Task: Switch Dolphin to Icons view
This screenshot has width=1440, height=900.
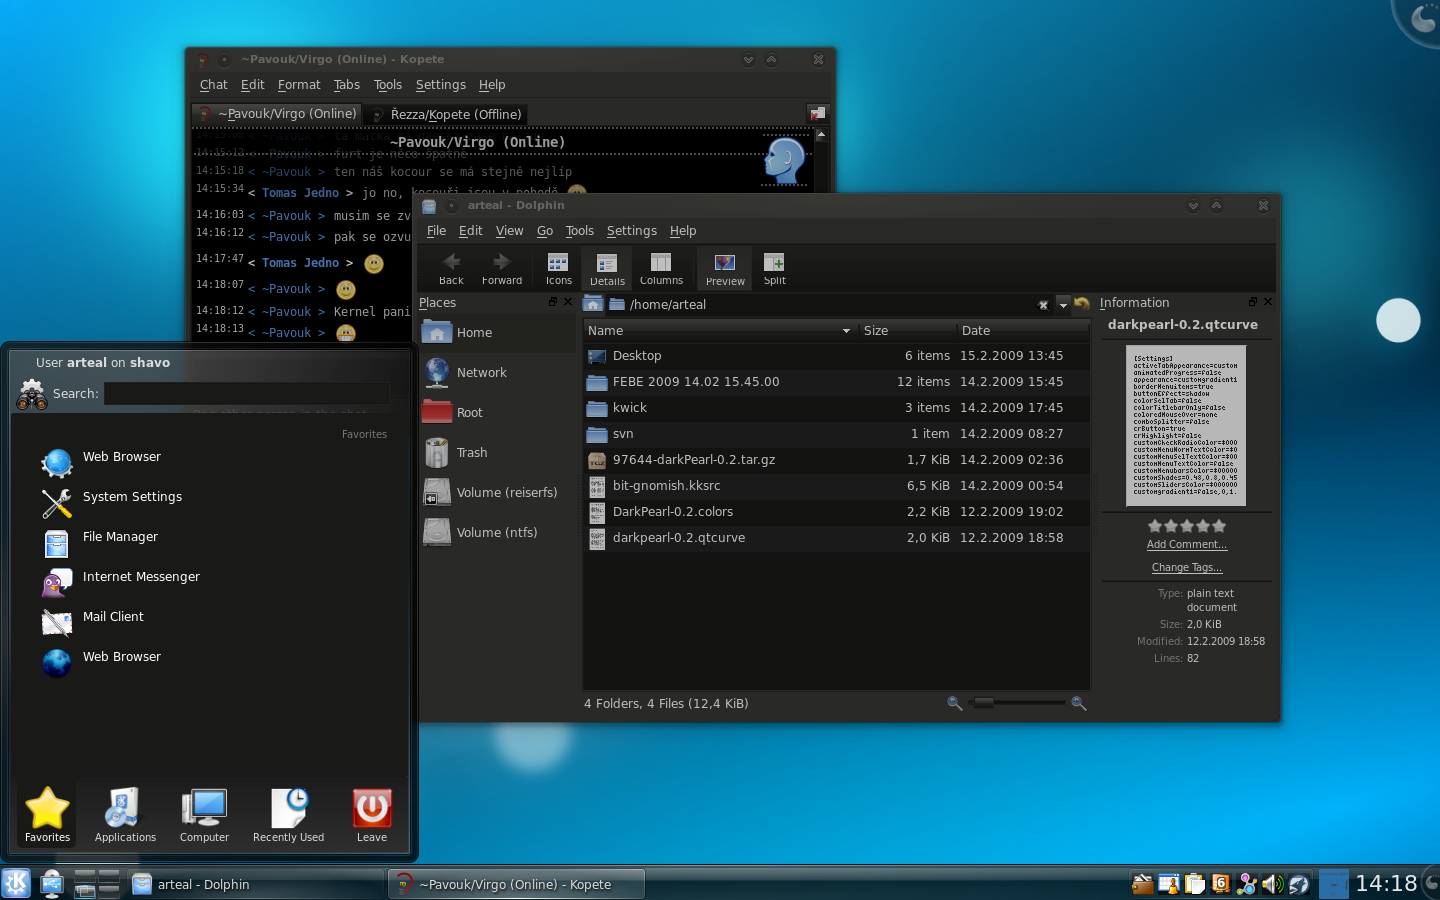Action: pyautogui.click(x=558, y=268)
